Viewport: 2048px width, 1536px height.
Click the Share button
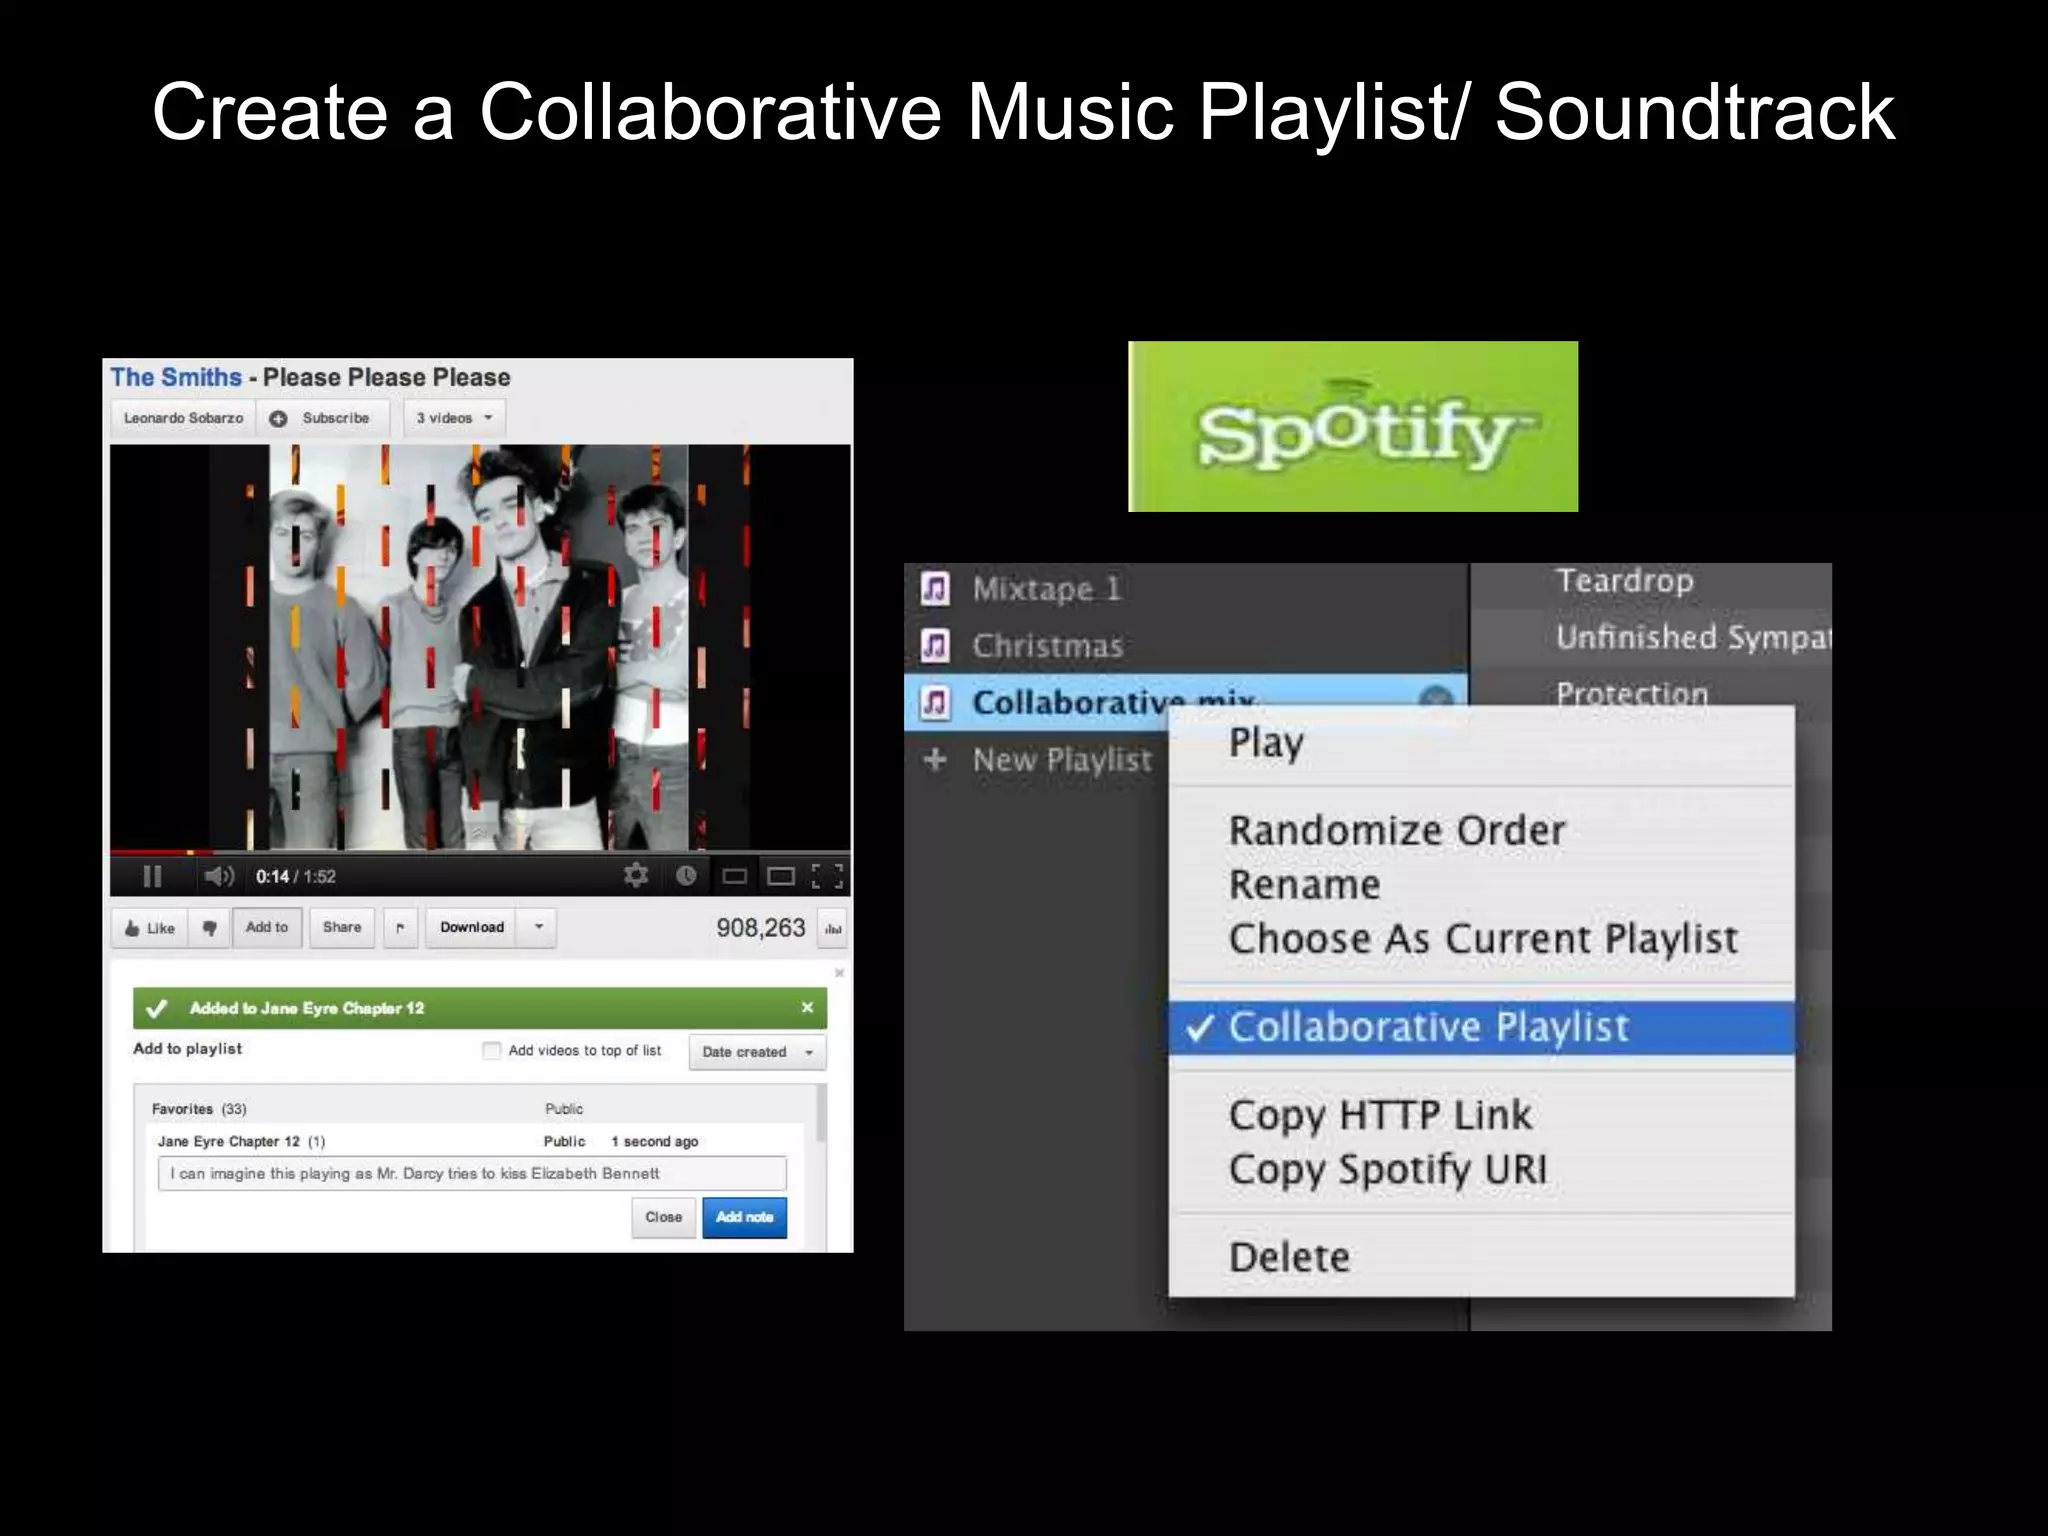coord(342,928)
